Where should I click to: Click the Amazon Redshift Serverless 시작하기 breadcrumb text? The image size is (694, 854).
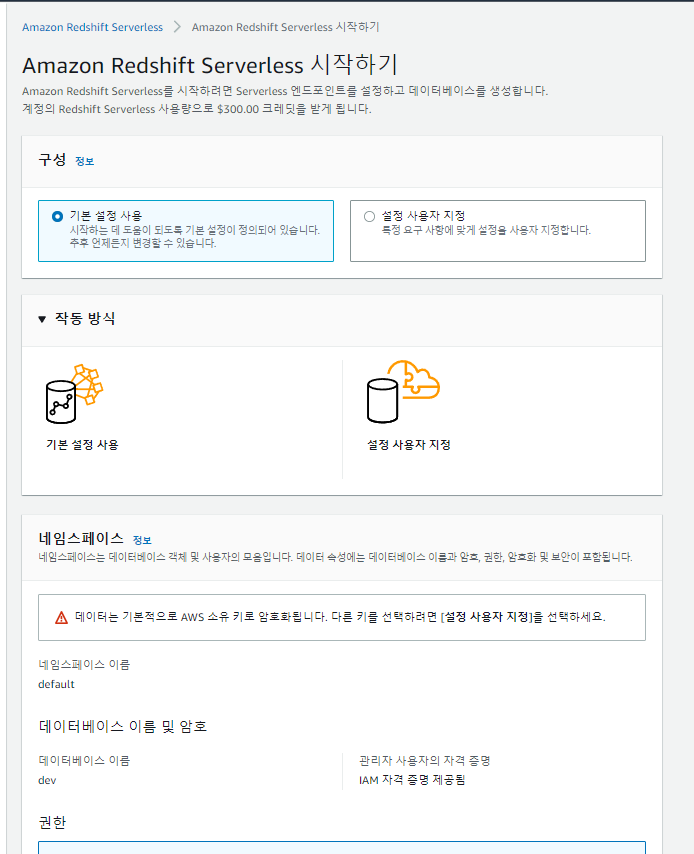pos(285,27)
